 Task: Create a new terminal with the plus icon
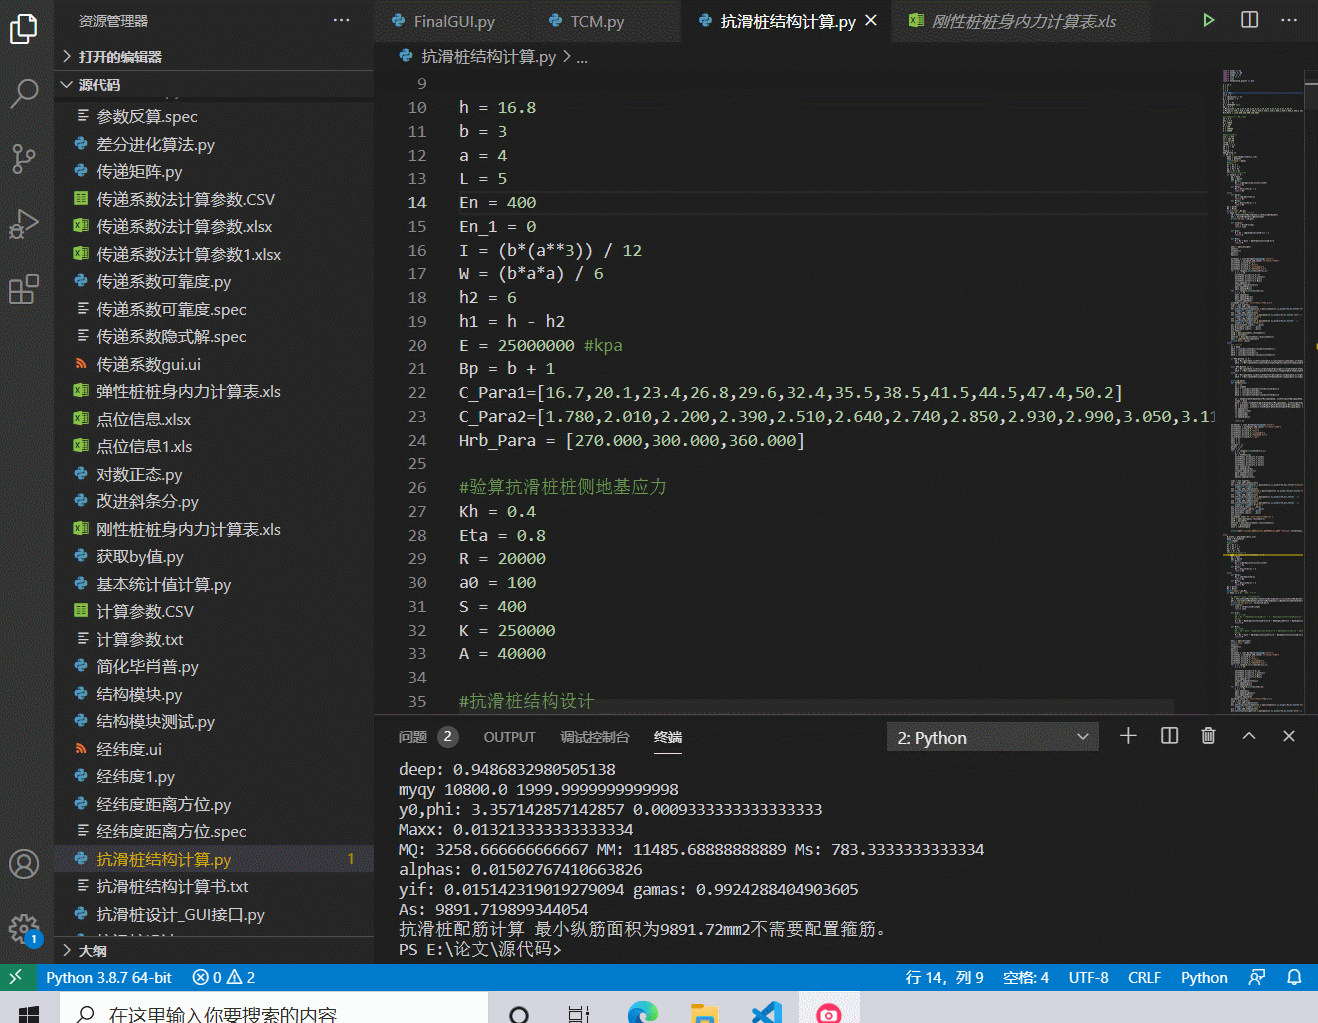click(x=1128, y=736)
